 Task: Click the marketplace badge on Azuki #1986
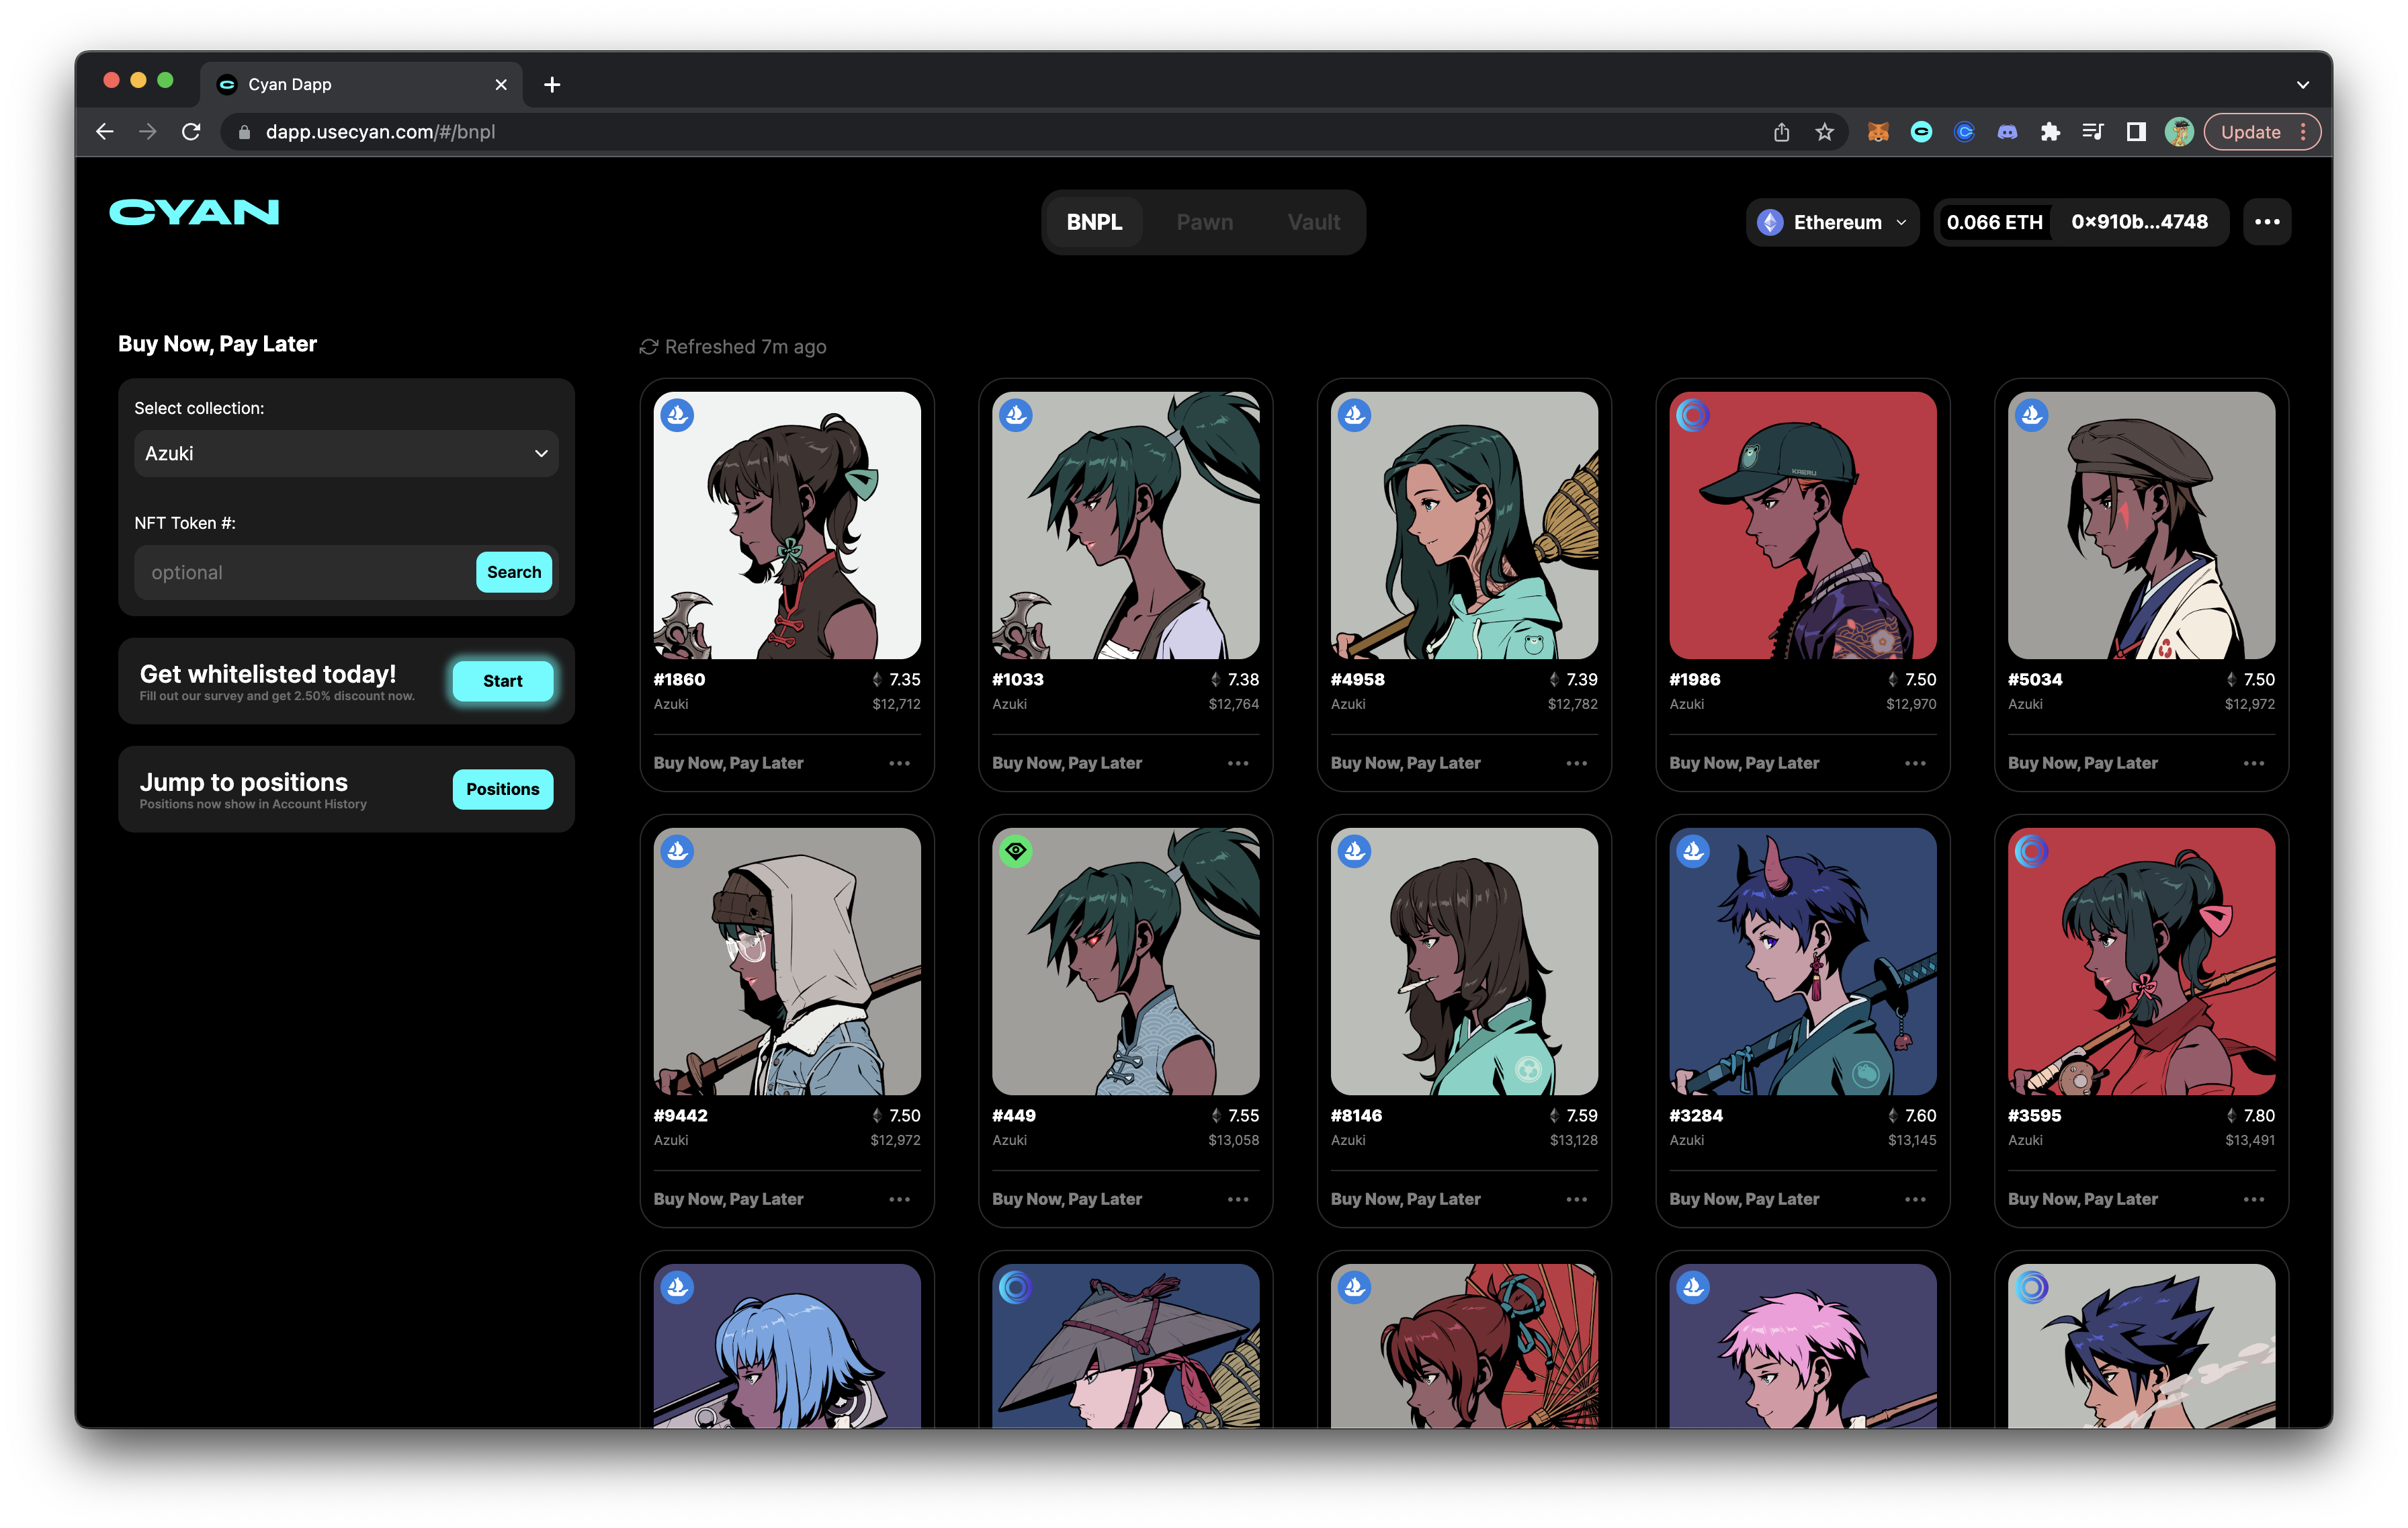(1692, 415)
